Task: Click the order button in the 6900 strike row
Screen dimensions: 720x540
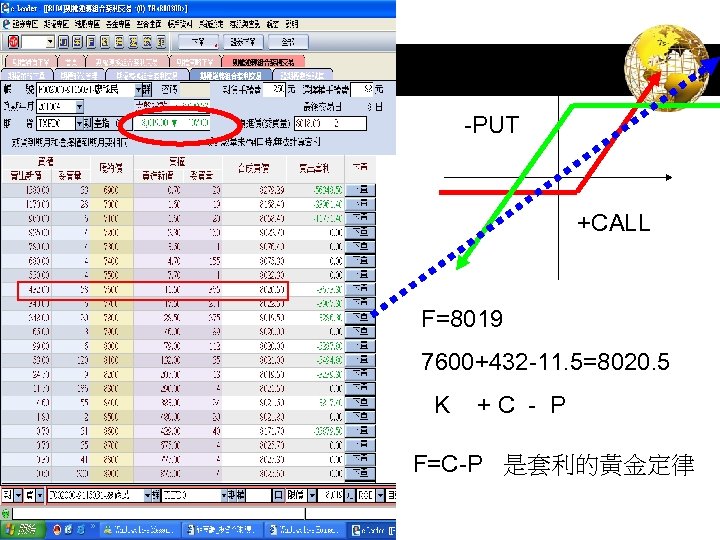Action: coord(360,190)
